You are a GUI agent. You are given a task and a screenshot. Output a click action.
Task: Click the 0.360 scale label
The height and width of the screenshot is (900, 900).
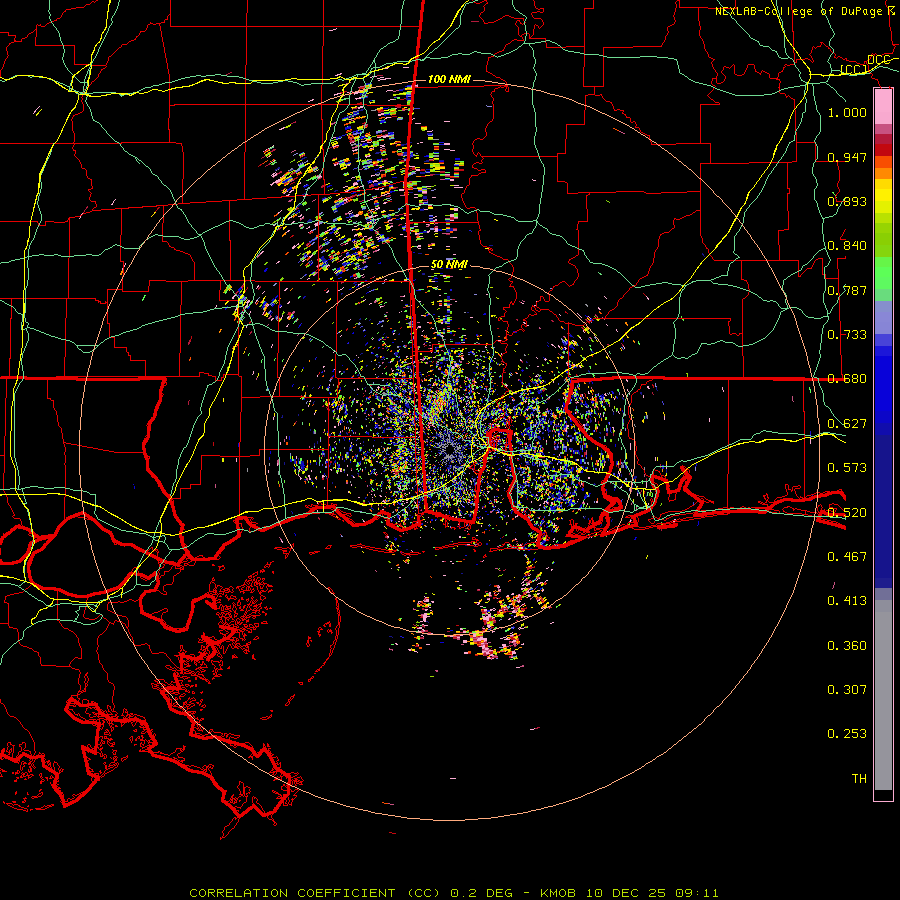(x=847, y=646)
